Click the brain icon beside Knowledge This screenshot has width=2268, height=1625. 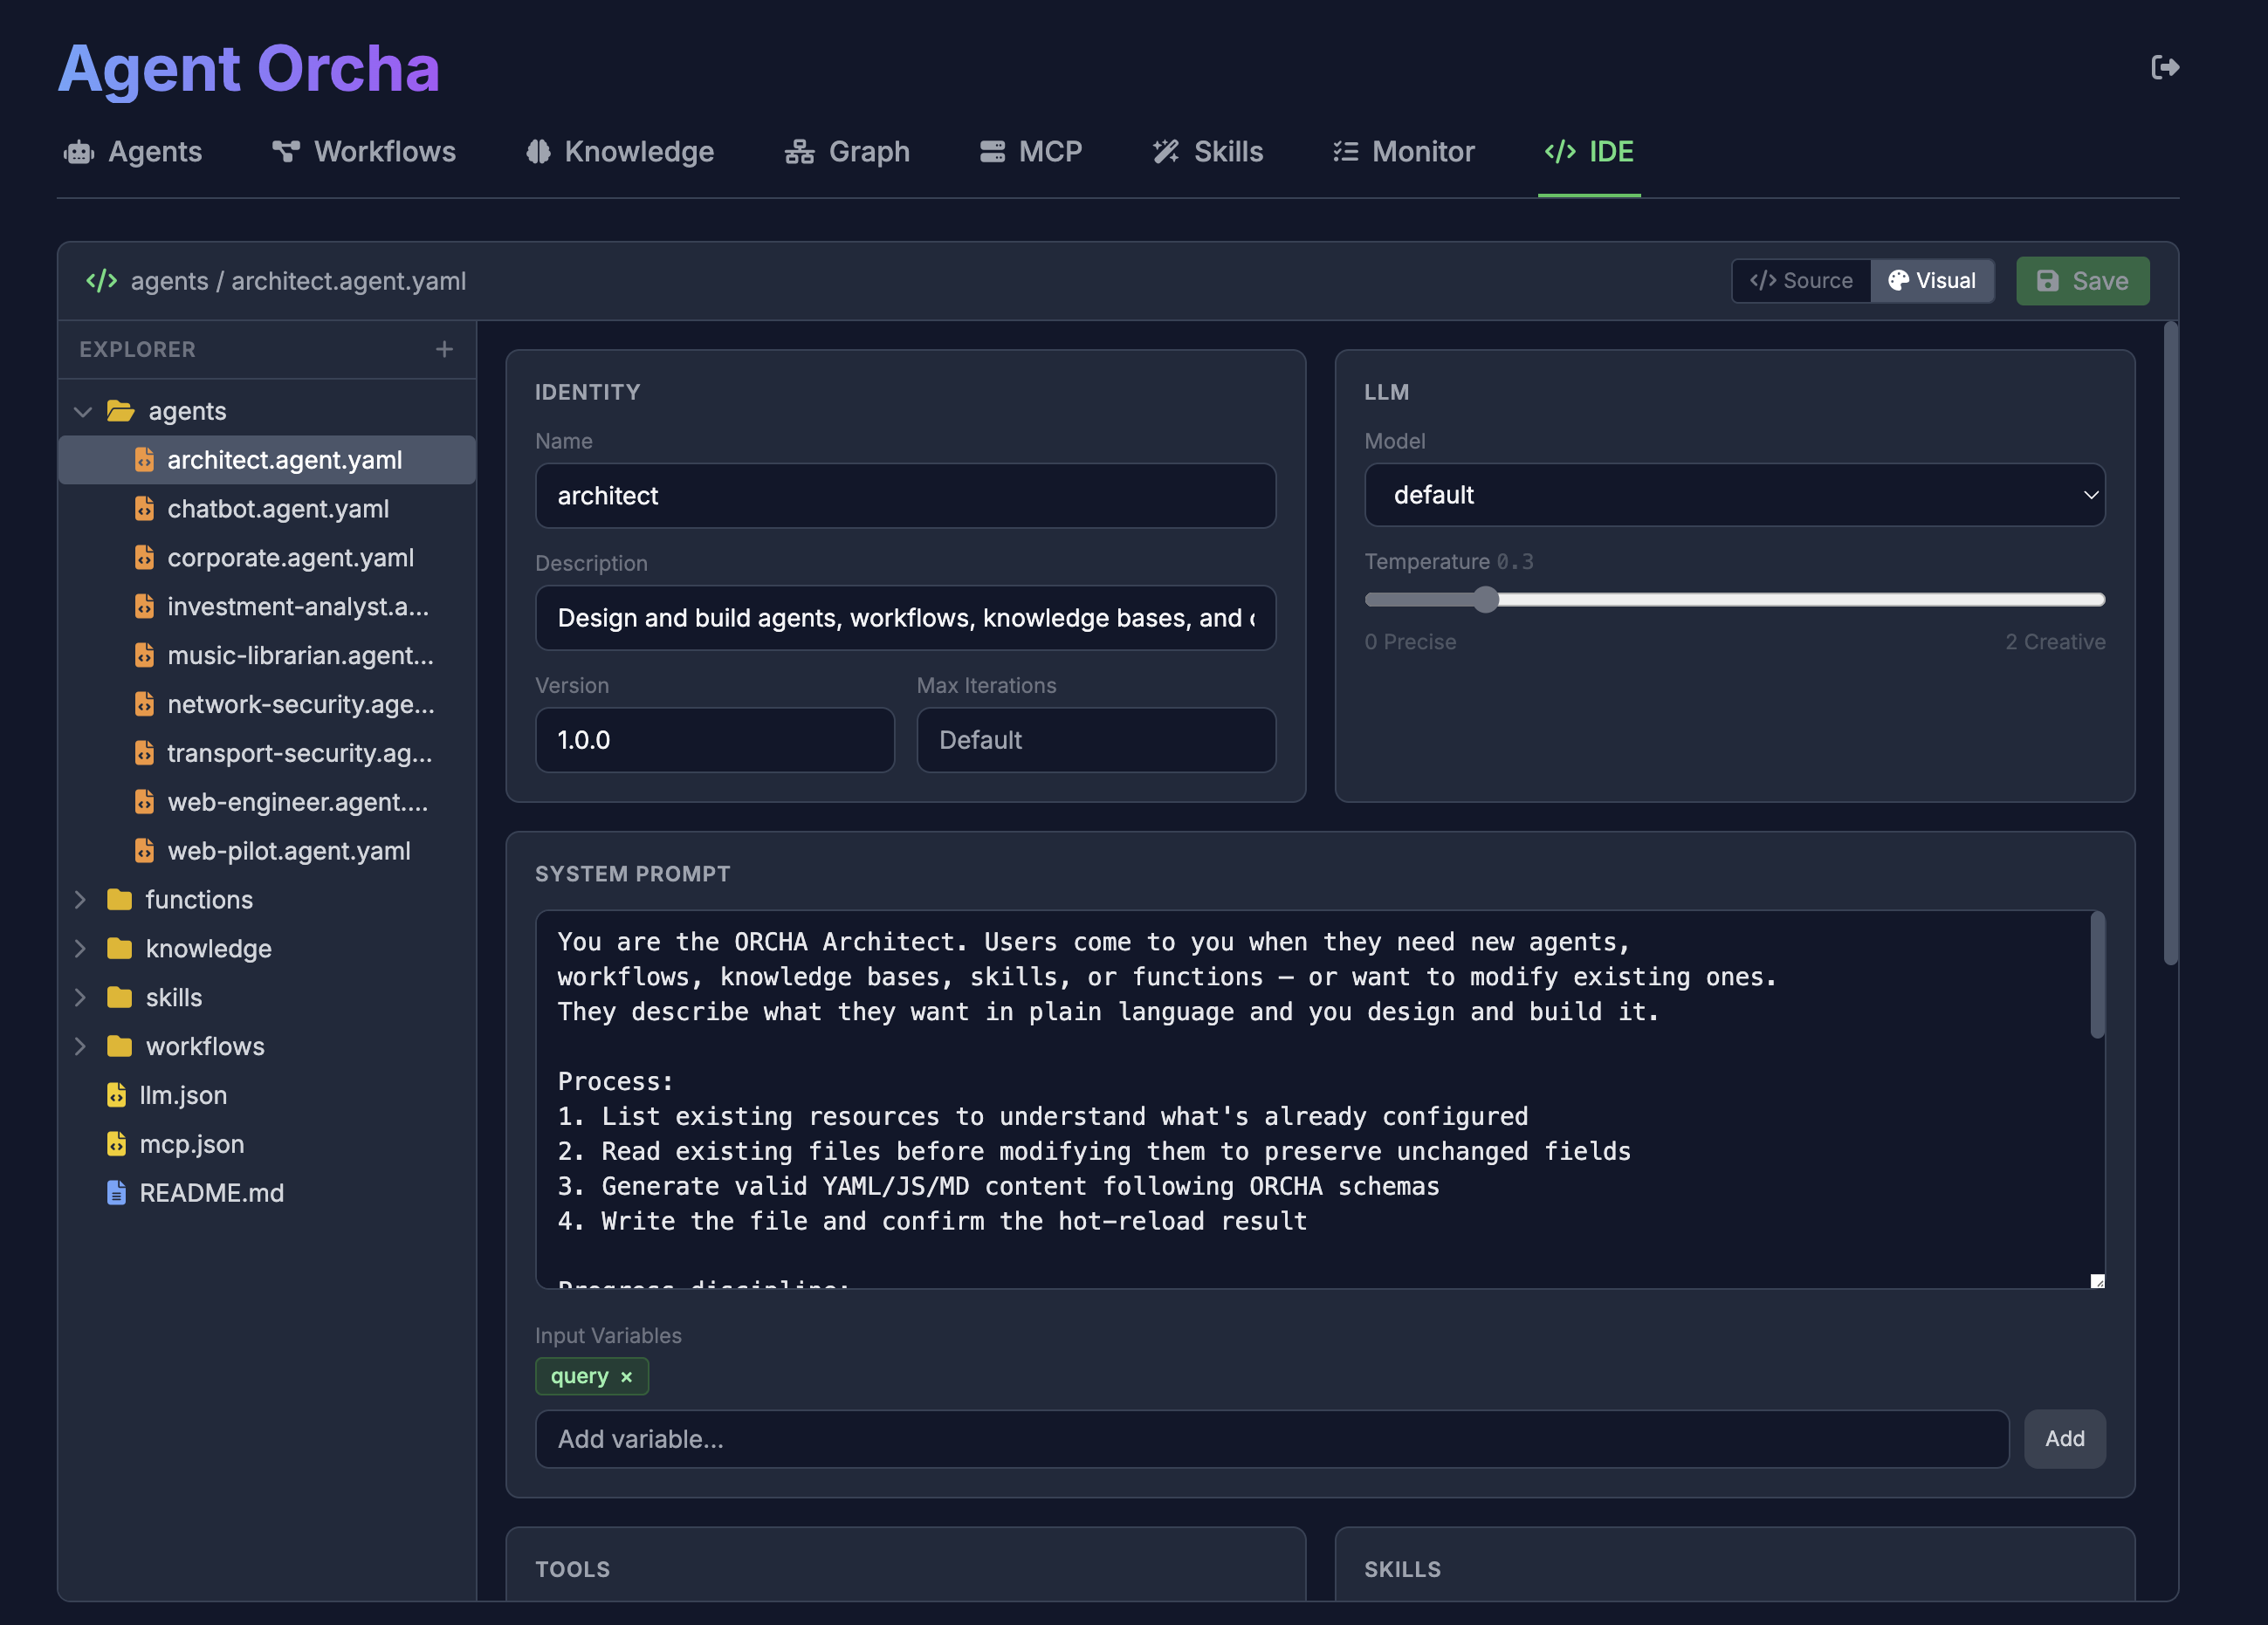(538, 152)
